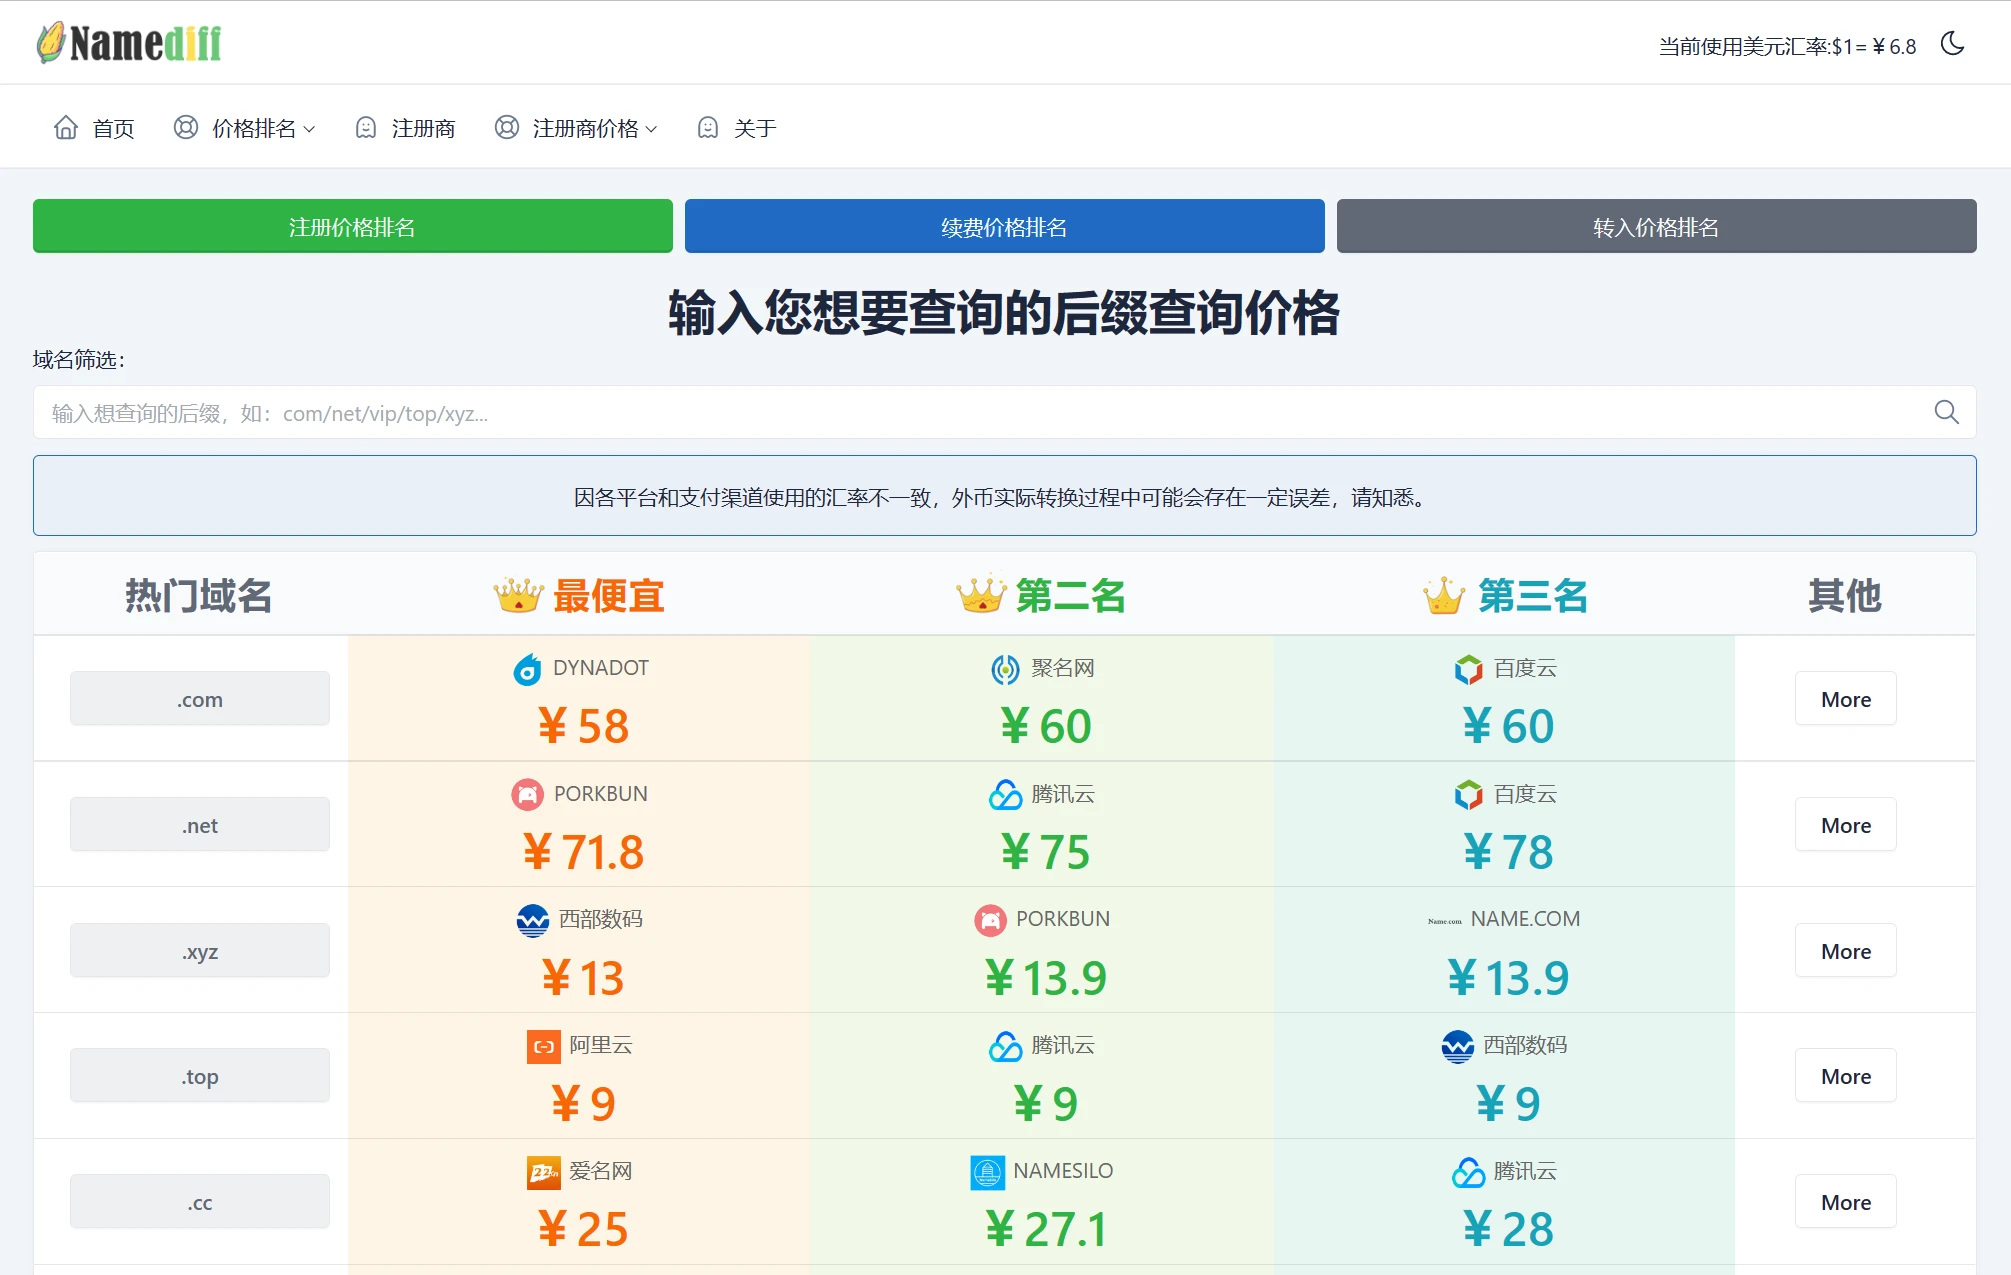
Task: Click the Dynadot logo in .com row
Action: [x=527, y=669]
